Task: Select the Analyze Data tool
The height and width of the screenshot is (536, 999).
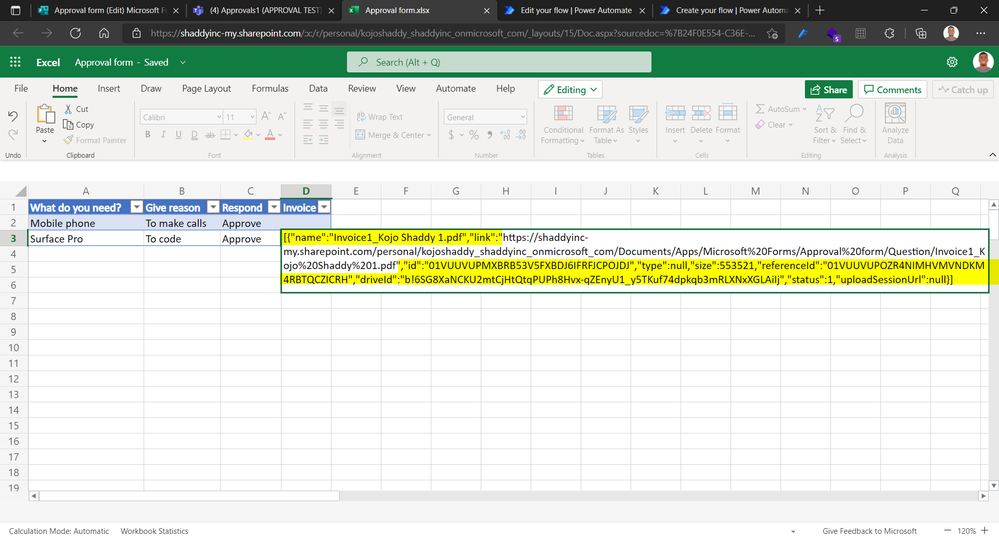Action: coord(895,114)
